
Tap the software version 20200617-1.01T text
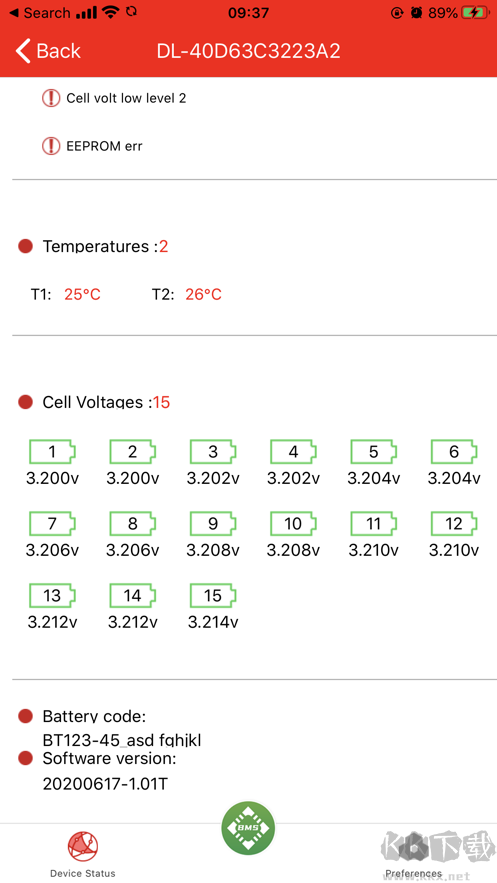(105, 783)
